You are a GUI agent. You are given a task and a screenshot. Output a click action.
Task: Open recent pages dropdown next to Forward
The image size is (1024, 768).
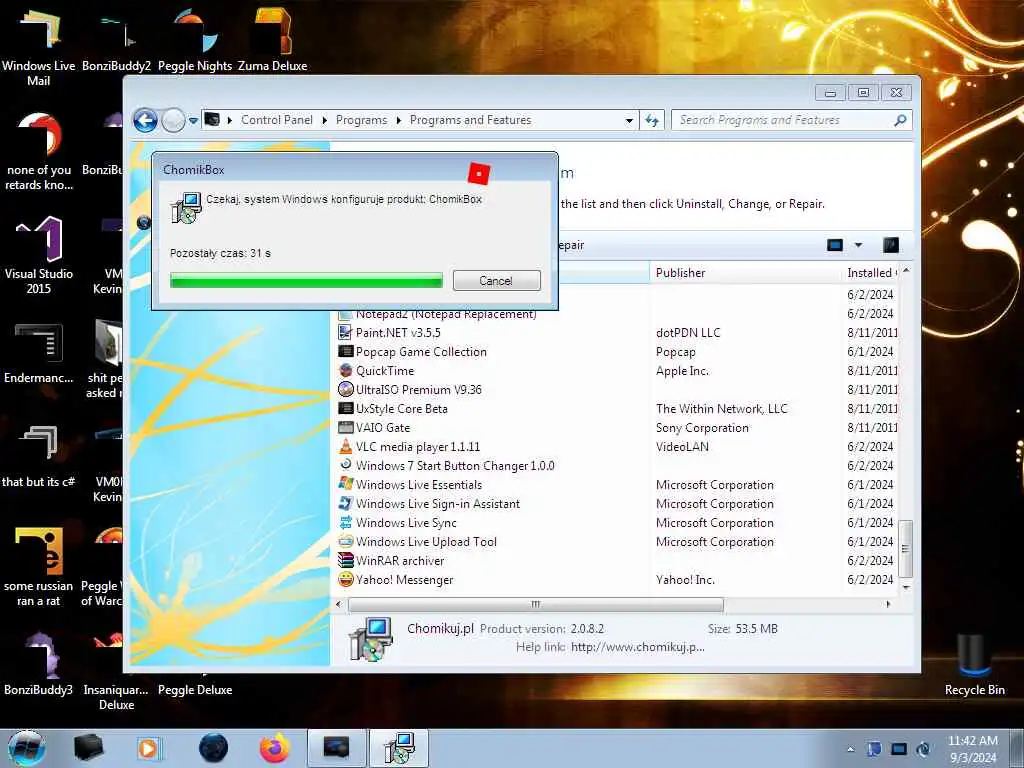coord(193,120)
